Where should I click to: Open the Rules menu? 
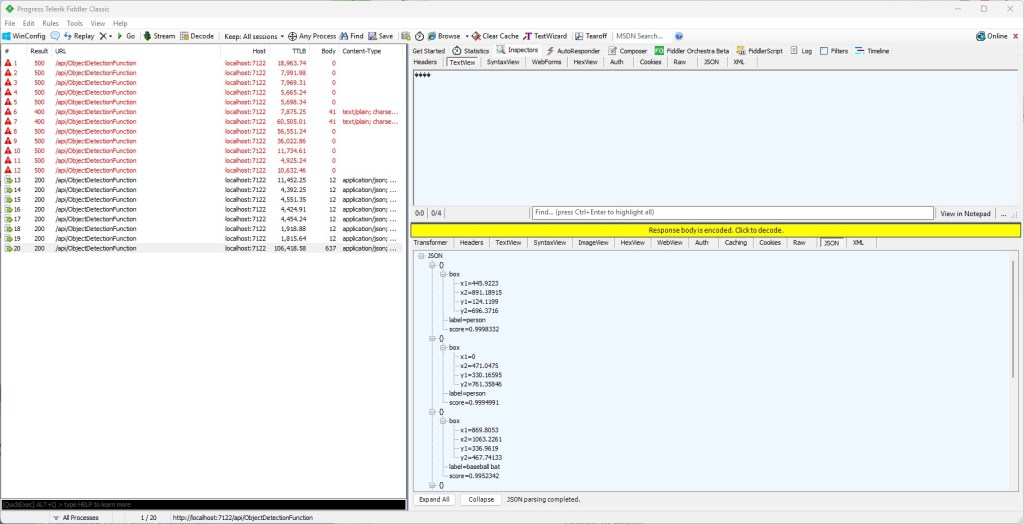pos(50,23)
